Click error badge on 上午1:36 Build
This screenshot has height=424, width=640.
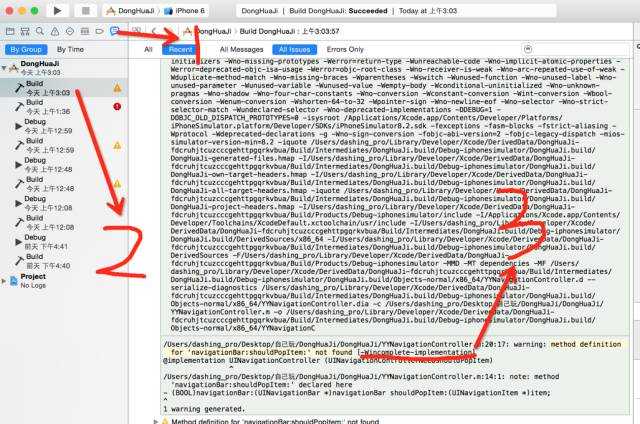pyautogui.click(x=117, y=107)
